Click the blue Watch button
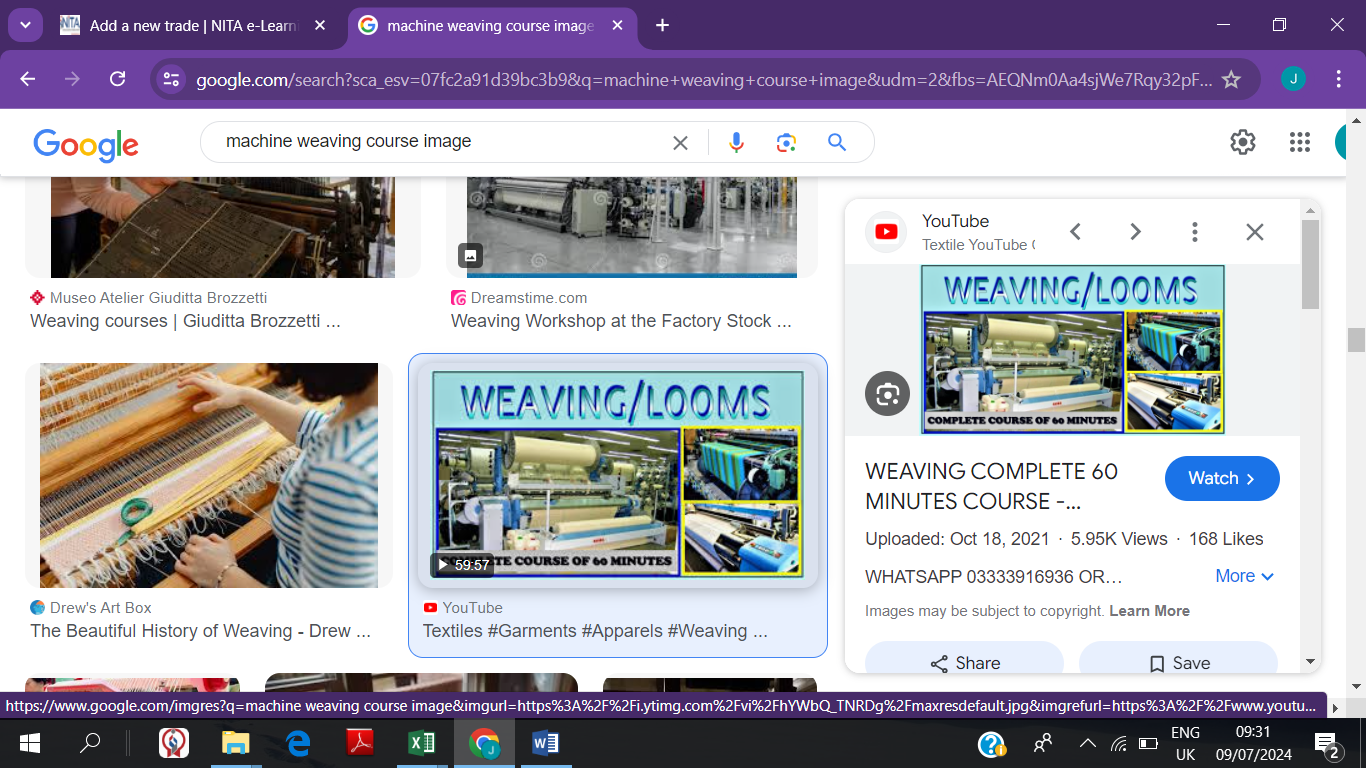The image size is (1366, 768). pyautogui.click(x=1222, y=479)
